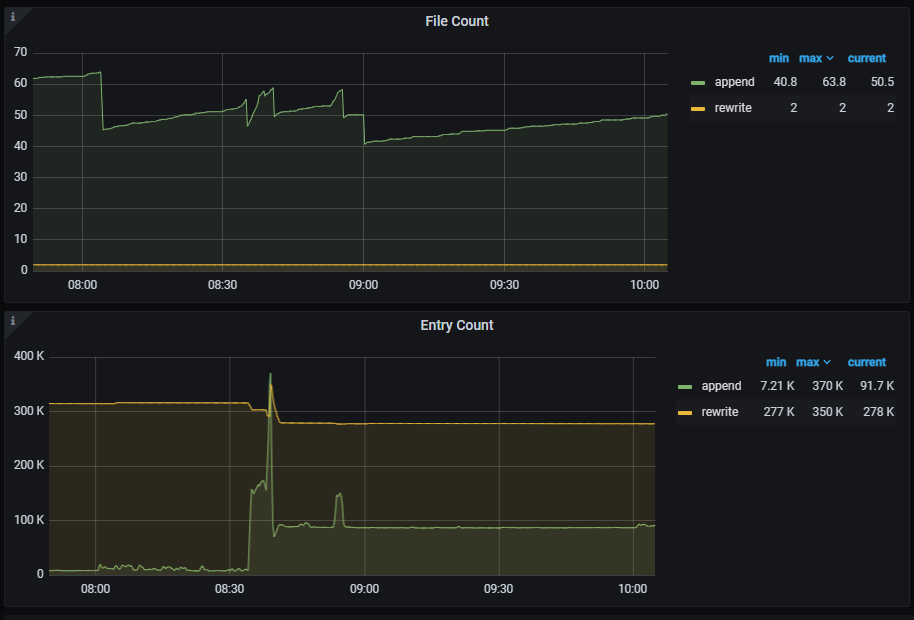Toggle the rewrite series in File Count legend
Viewport: 914px width, 620px height.
coord(733,108)
